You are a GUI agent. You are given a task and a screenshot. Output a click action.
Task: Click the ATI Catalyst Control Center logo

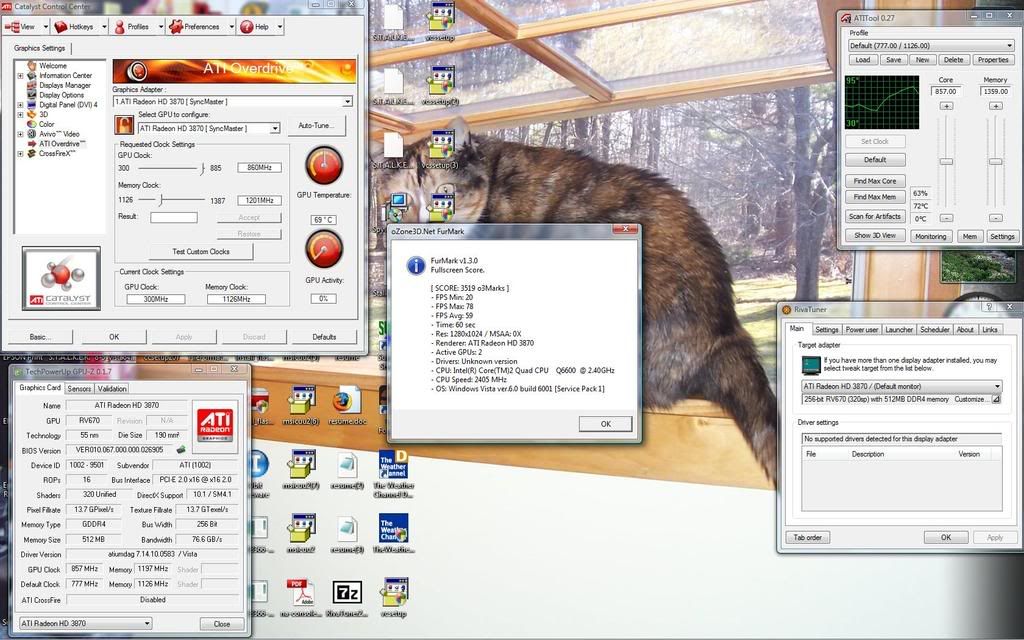pyautogui.click(x=61, y=278)
